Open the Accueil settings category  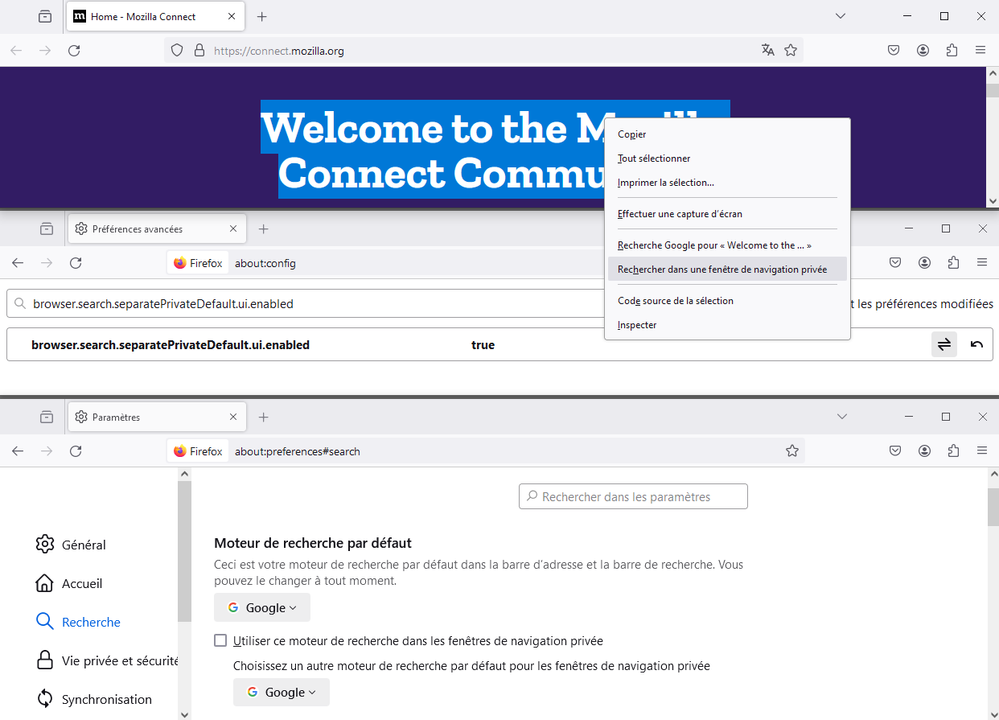click(x=69, y=584)
